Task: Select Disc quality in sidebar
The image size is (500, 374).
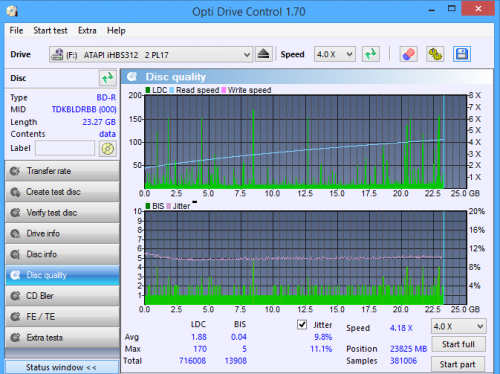Action: pyautogui.click(x=62, y=275)
